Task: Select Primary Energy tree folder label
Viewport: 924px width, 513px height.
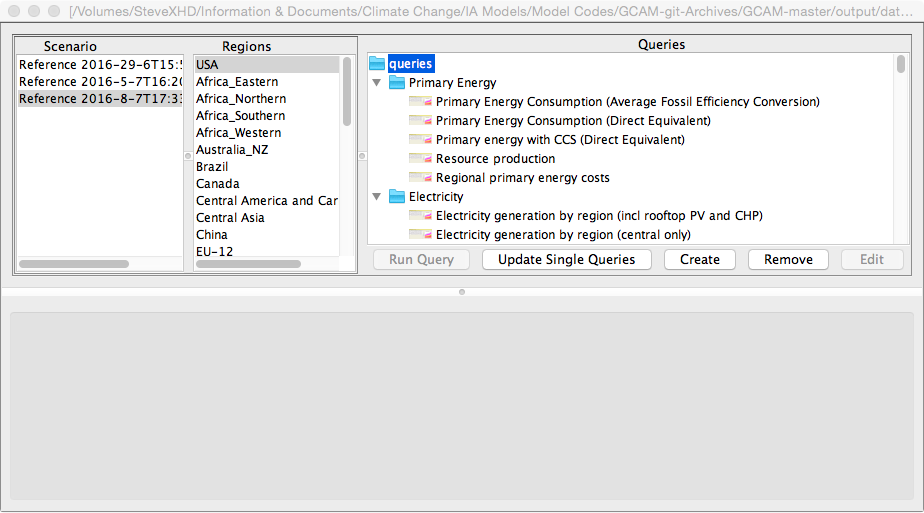Action: [x=453, y=83]
